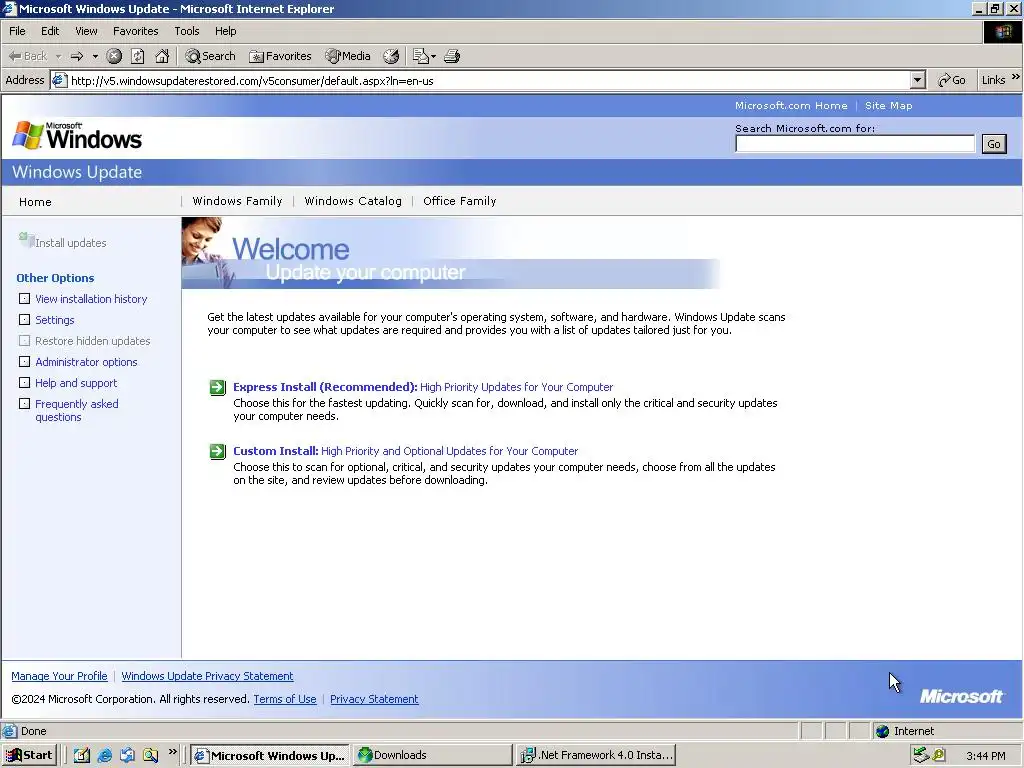Screen dimensions: 1024x768
Task: Click the green arrow beside Express Install
Action: pyautogui.click(x=217, y=387)
